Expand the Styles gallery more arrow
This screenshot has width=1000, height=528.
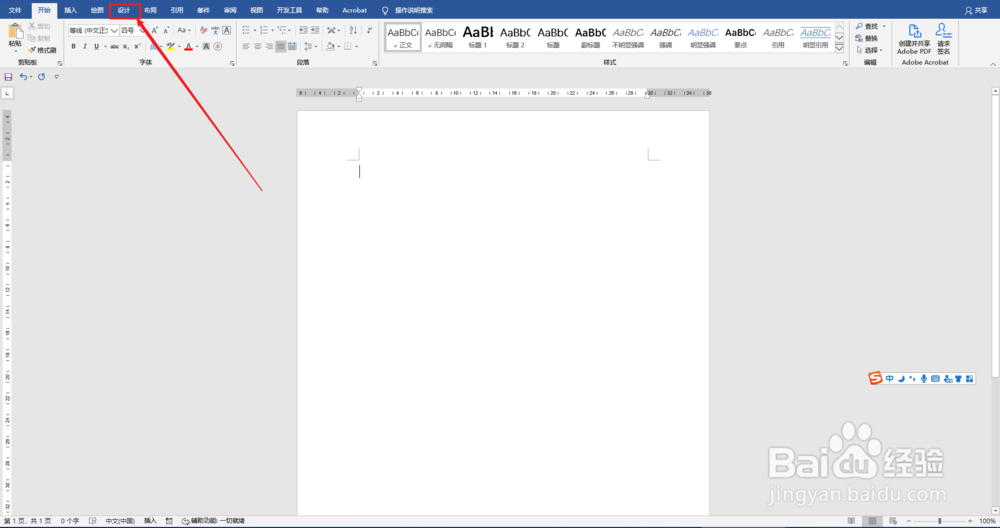839,48
